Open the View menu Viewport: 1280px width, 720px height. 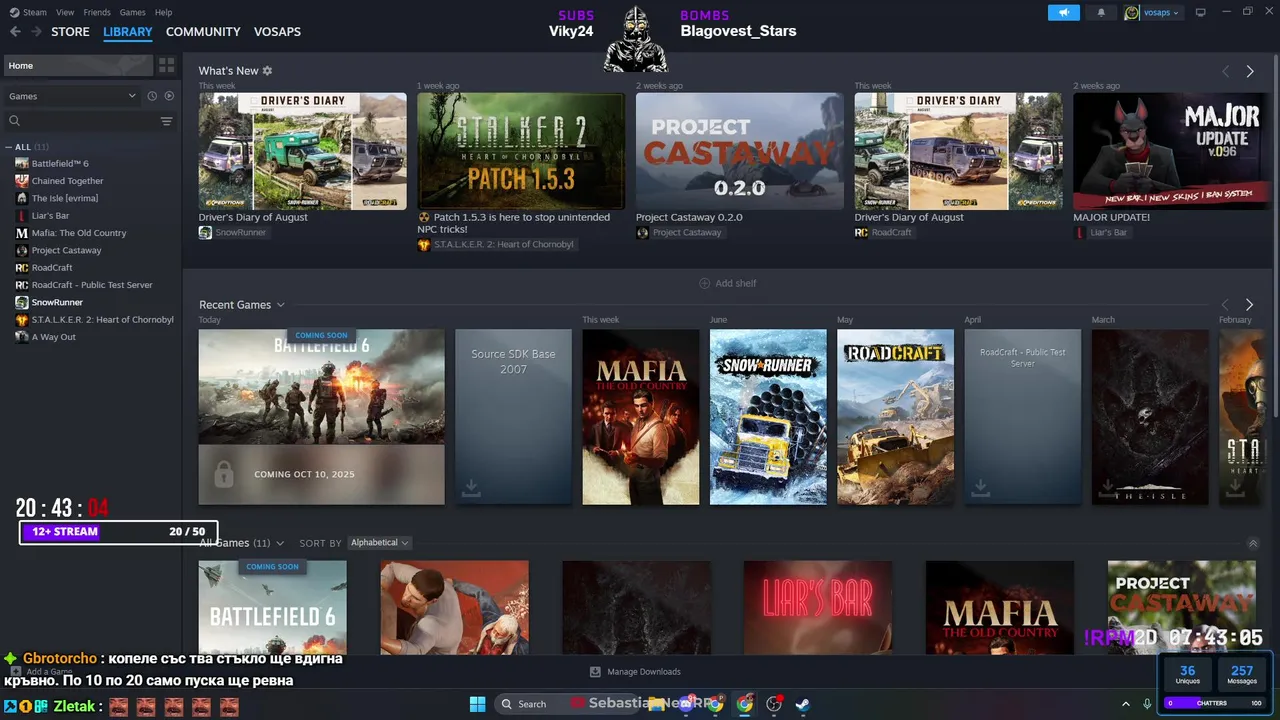(65, 12)
